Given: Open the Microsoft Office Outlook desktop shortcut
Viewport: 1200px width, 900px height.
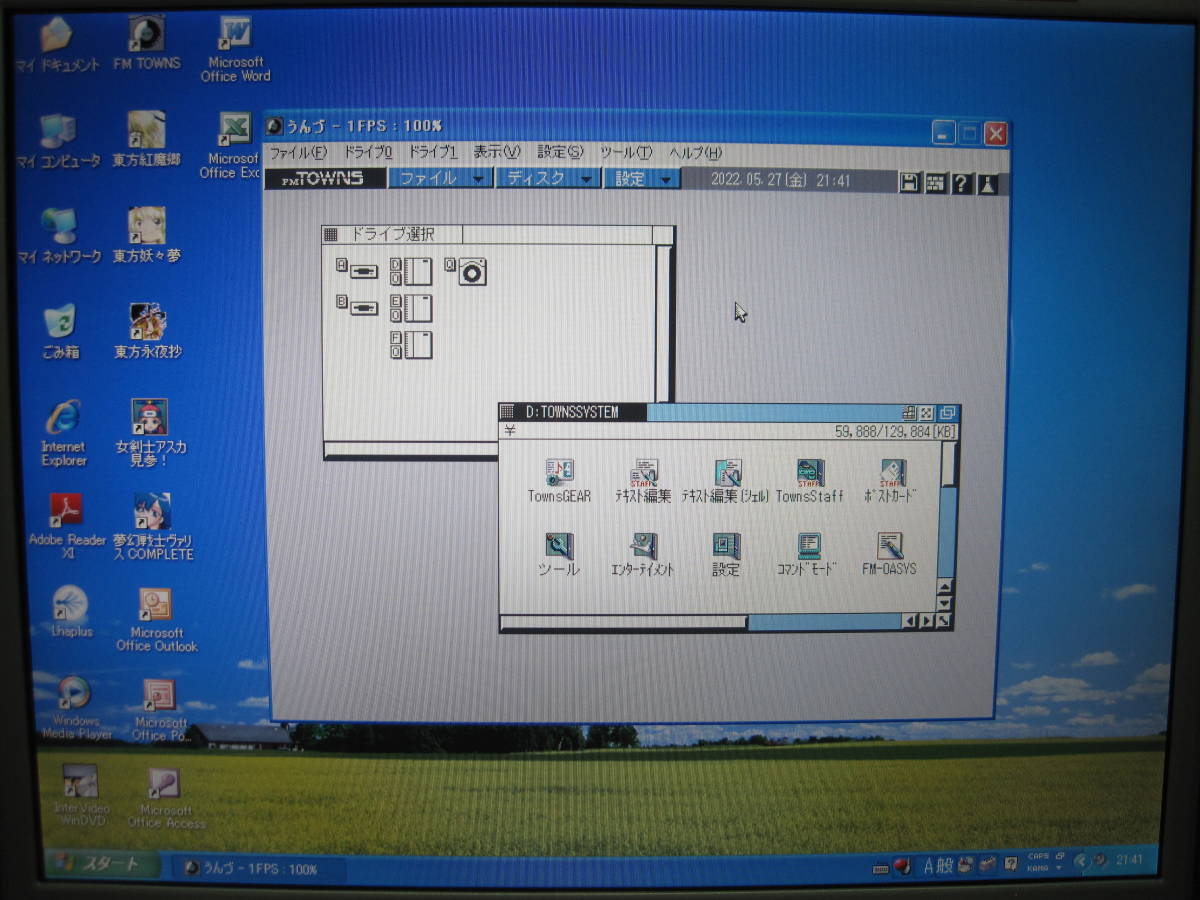Looking at the screenshot, I should tap(157, 620).
